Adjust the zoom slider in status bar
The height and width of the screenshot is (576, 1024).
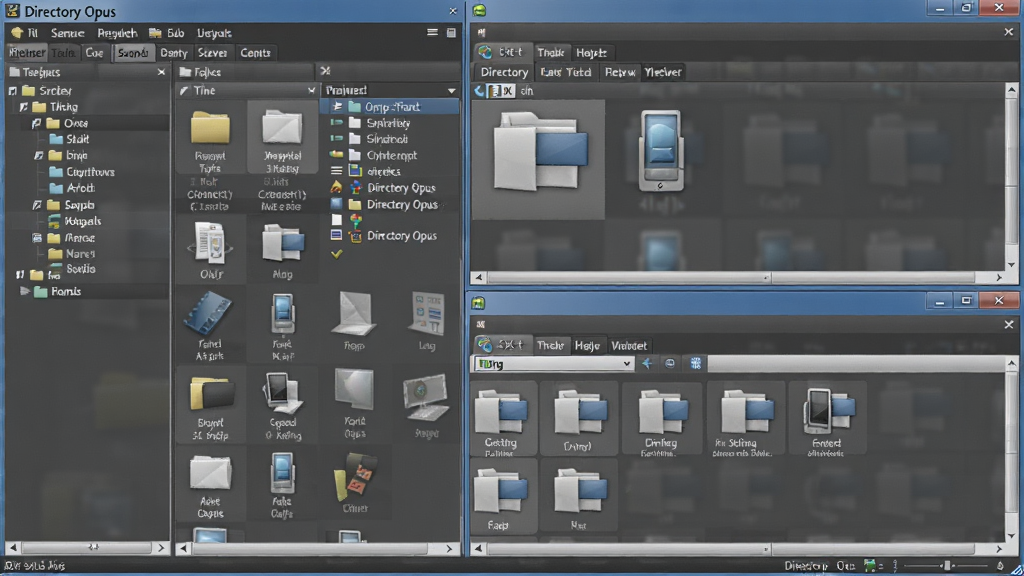pyautogui.click(x=947, y=566)
